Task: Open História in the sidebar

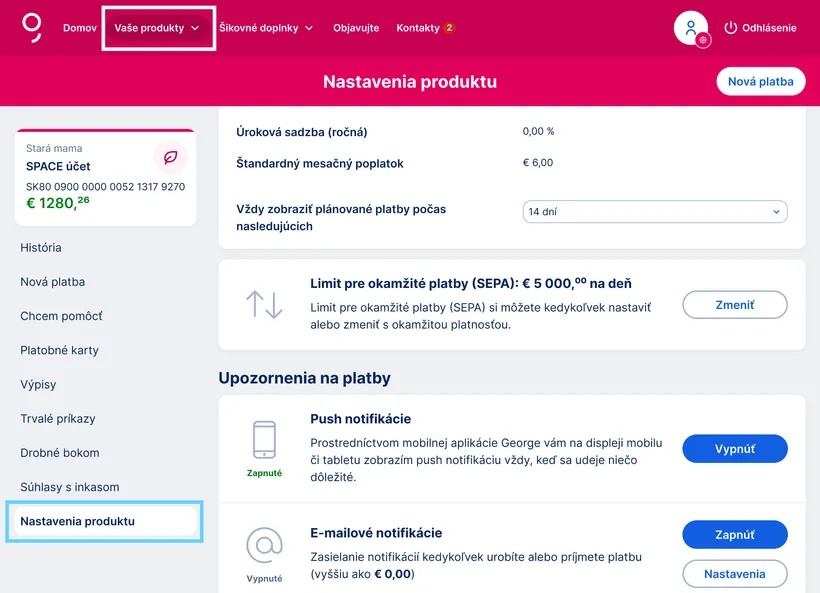Action: coord(41,248)
